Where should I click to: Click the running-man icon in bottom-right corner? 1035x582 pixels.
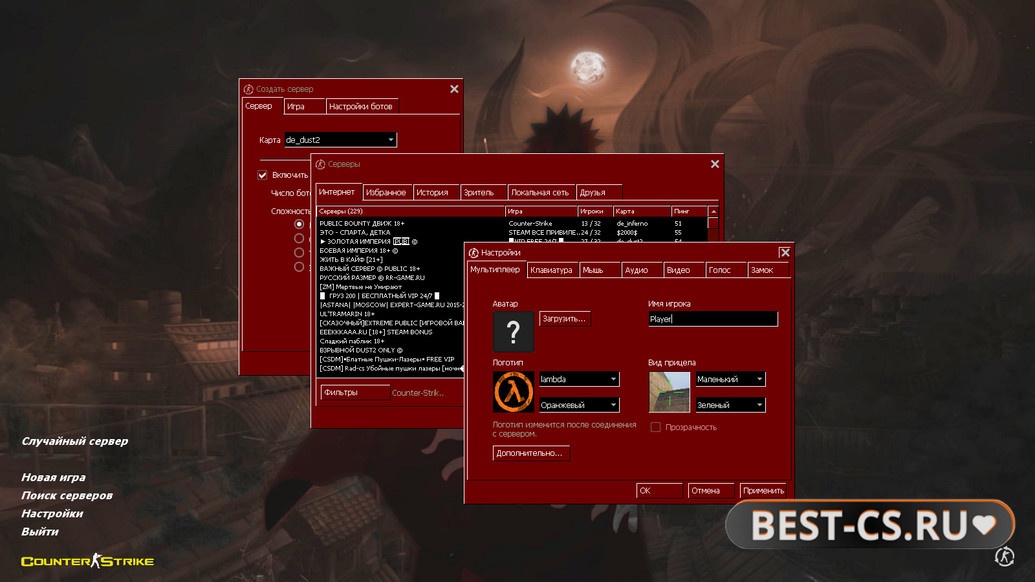(1004, 556)
